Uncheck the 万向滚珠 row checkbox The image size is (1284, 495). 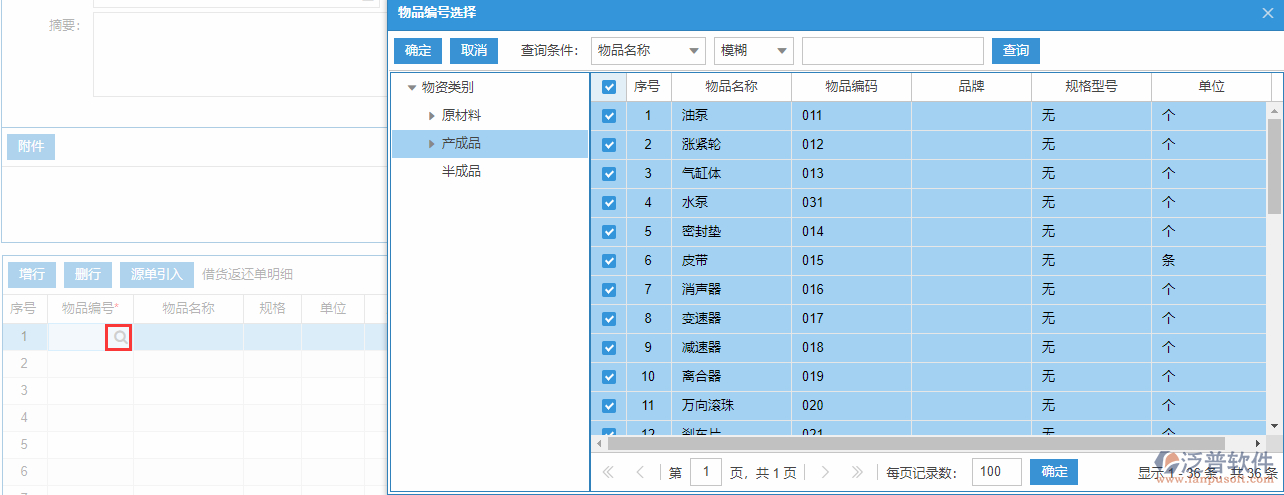609,406
